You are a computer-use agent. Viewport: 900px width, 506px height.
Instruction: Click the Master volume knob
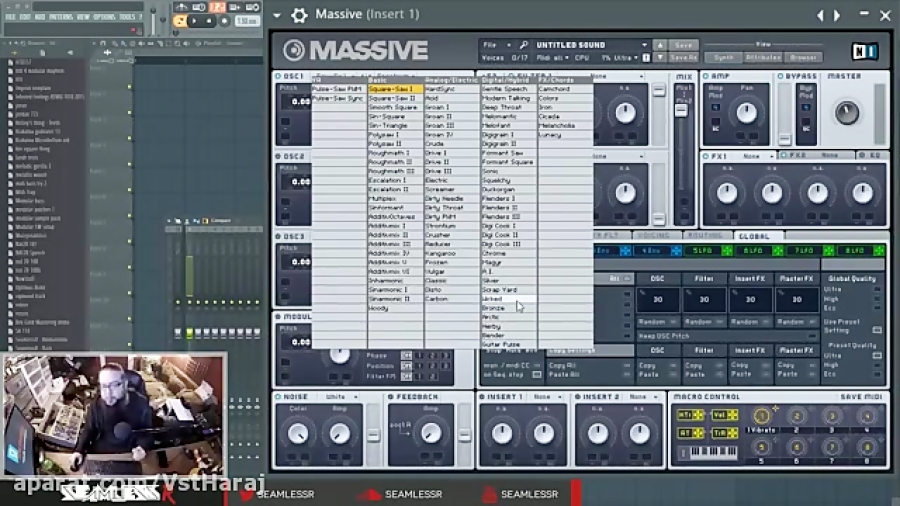[x=847, y=112]
